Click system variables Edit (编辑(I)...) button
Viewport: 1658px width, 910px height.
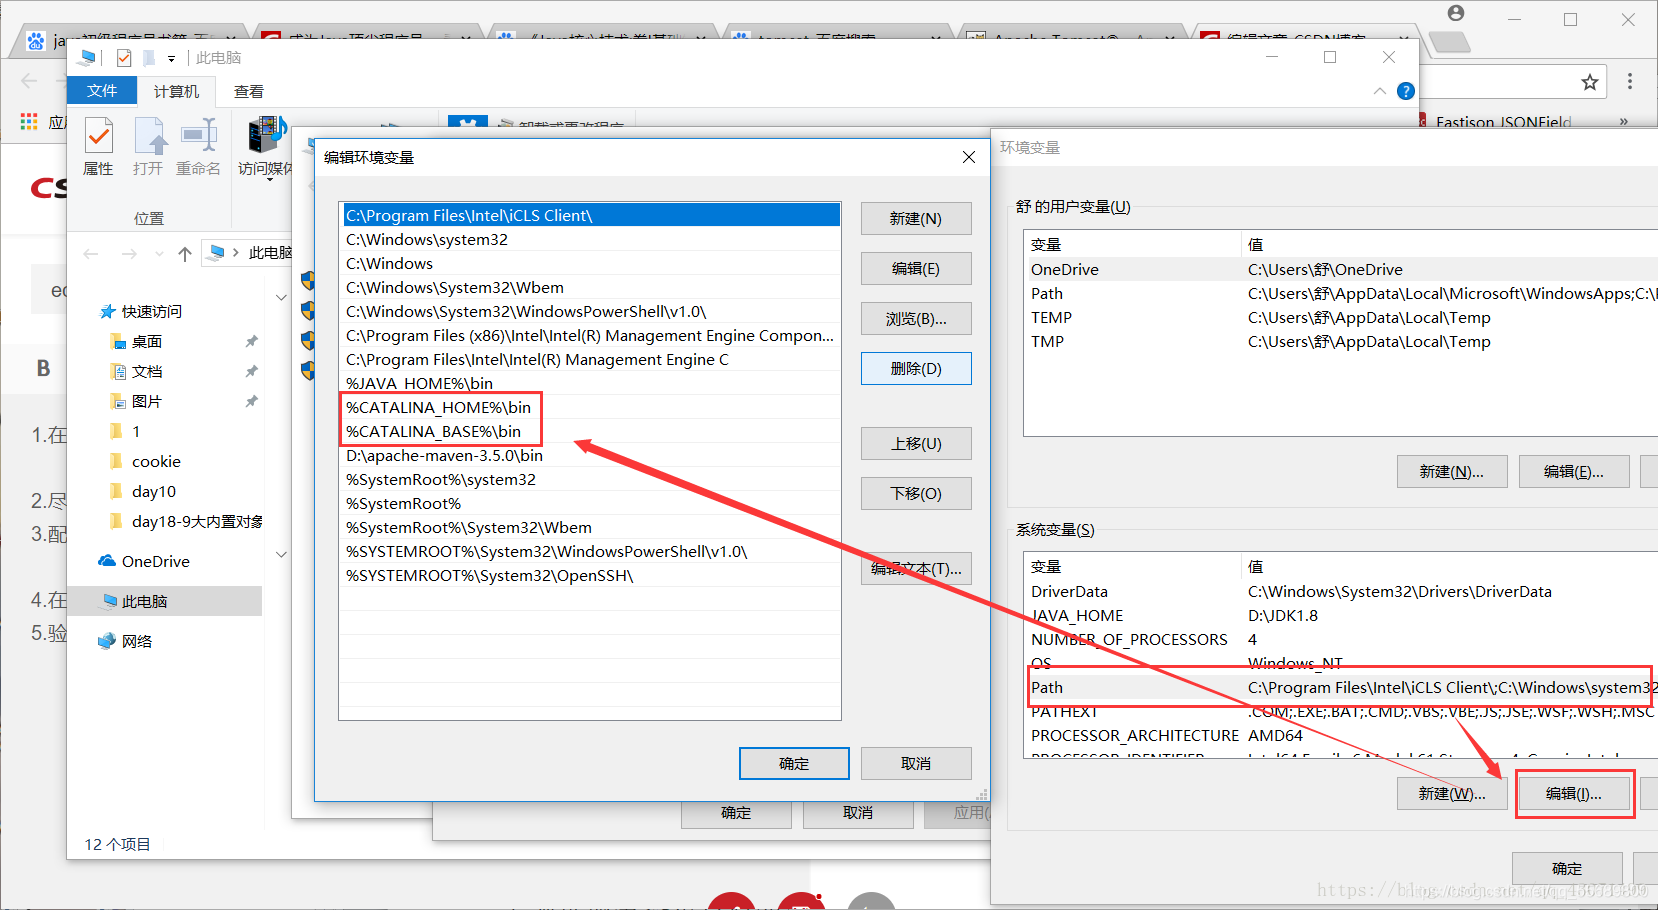(1574, 794)
